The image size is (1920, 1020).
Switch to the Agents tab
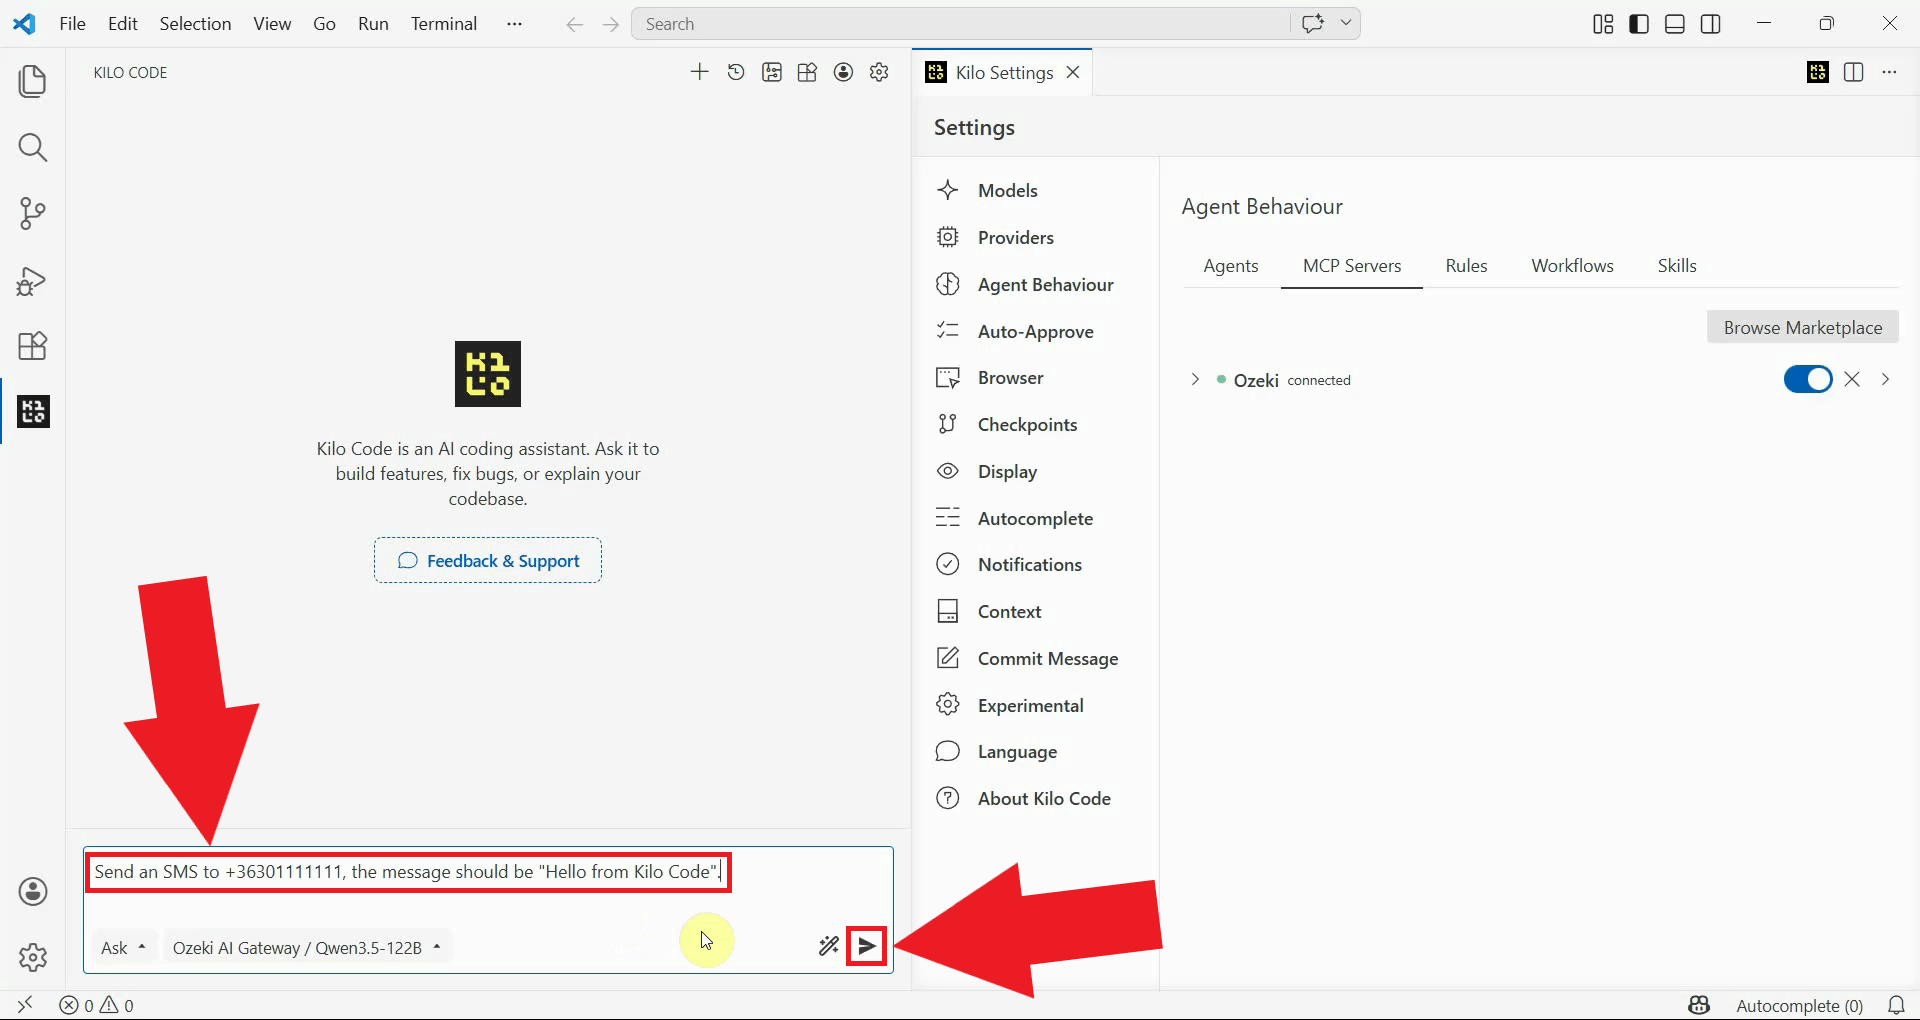point(1231,265)
